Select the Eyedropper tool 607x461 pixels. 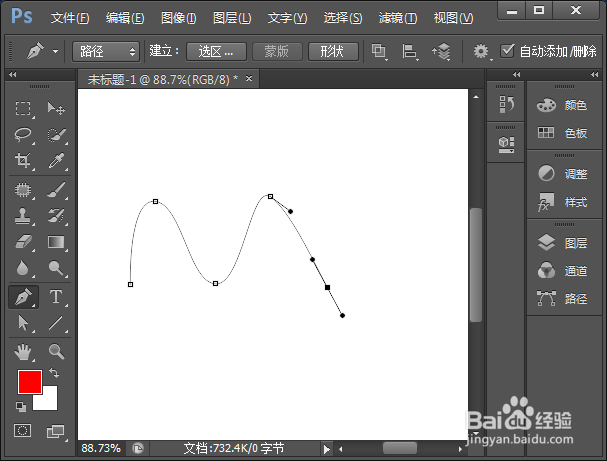click(56, 161)
